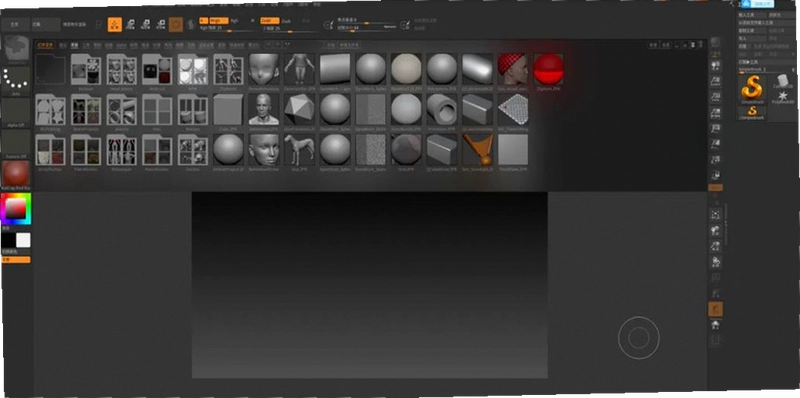
Task: Toggle the Zsub button next to Zadd
Action: [286, 21]
